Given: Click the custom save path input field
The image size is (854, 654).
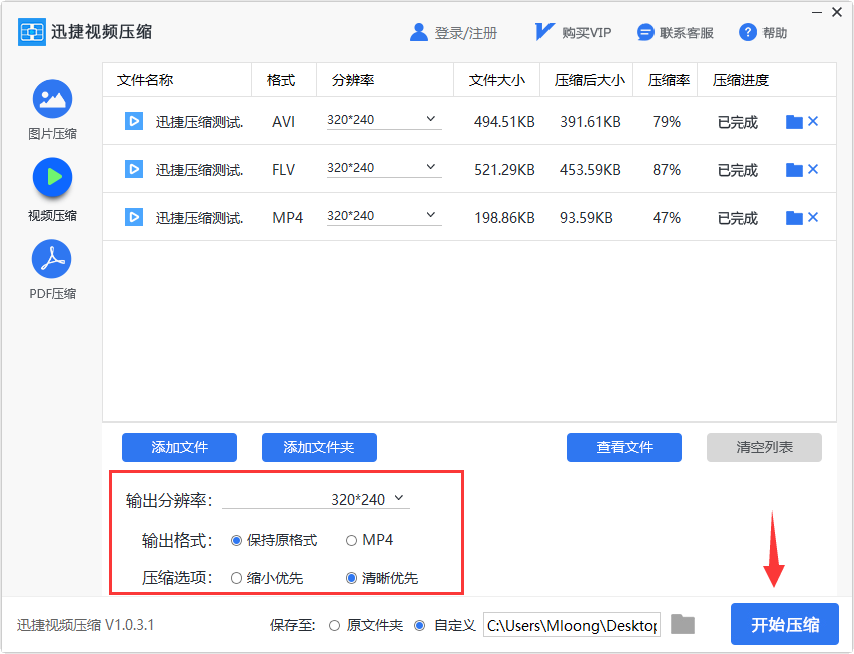Looking at the screenshot, I should [572, 625].
